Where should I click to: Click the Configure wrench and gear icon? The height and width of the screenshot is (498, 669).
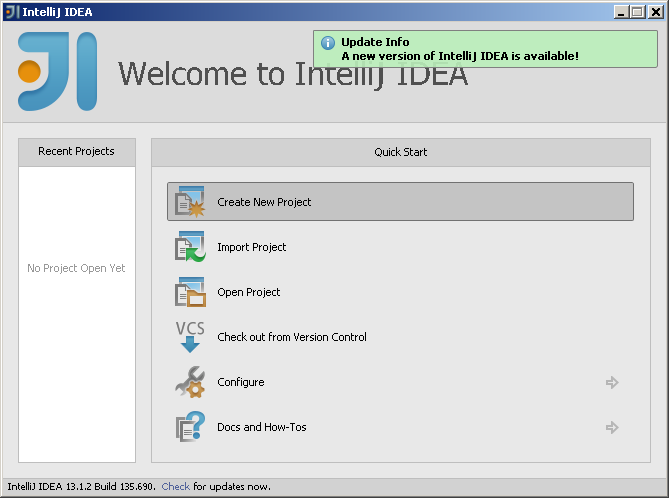190,382
